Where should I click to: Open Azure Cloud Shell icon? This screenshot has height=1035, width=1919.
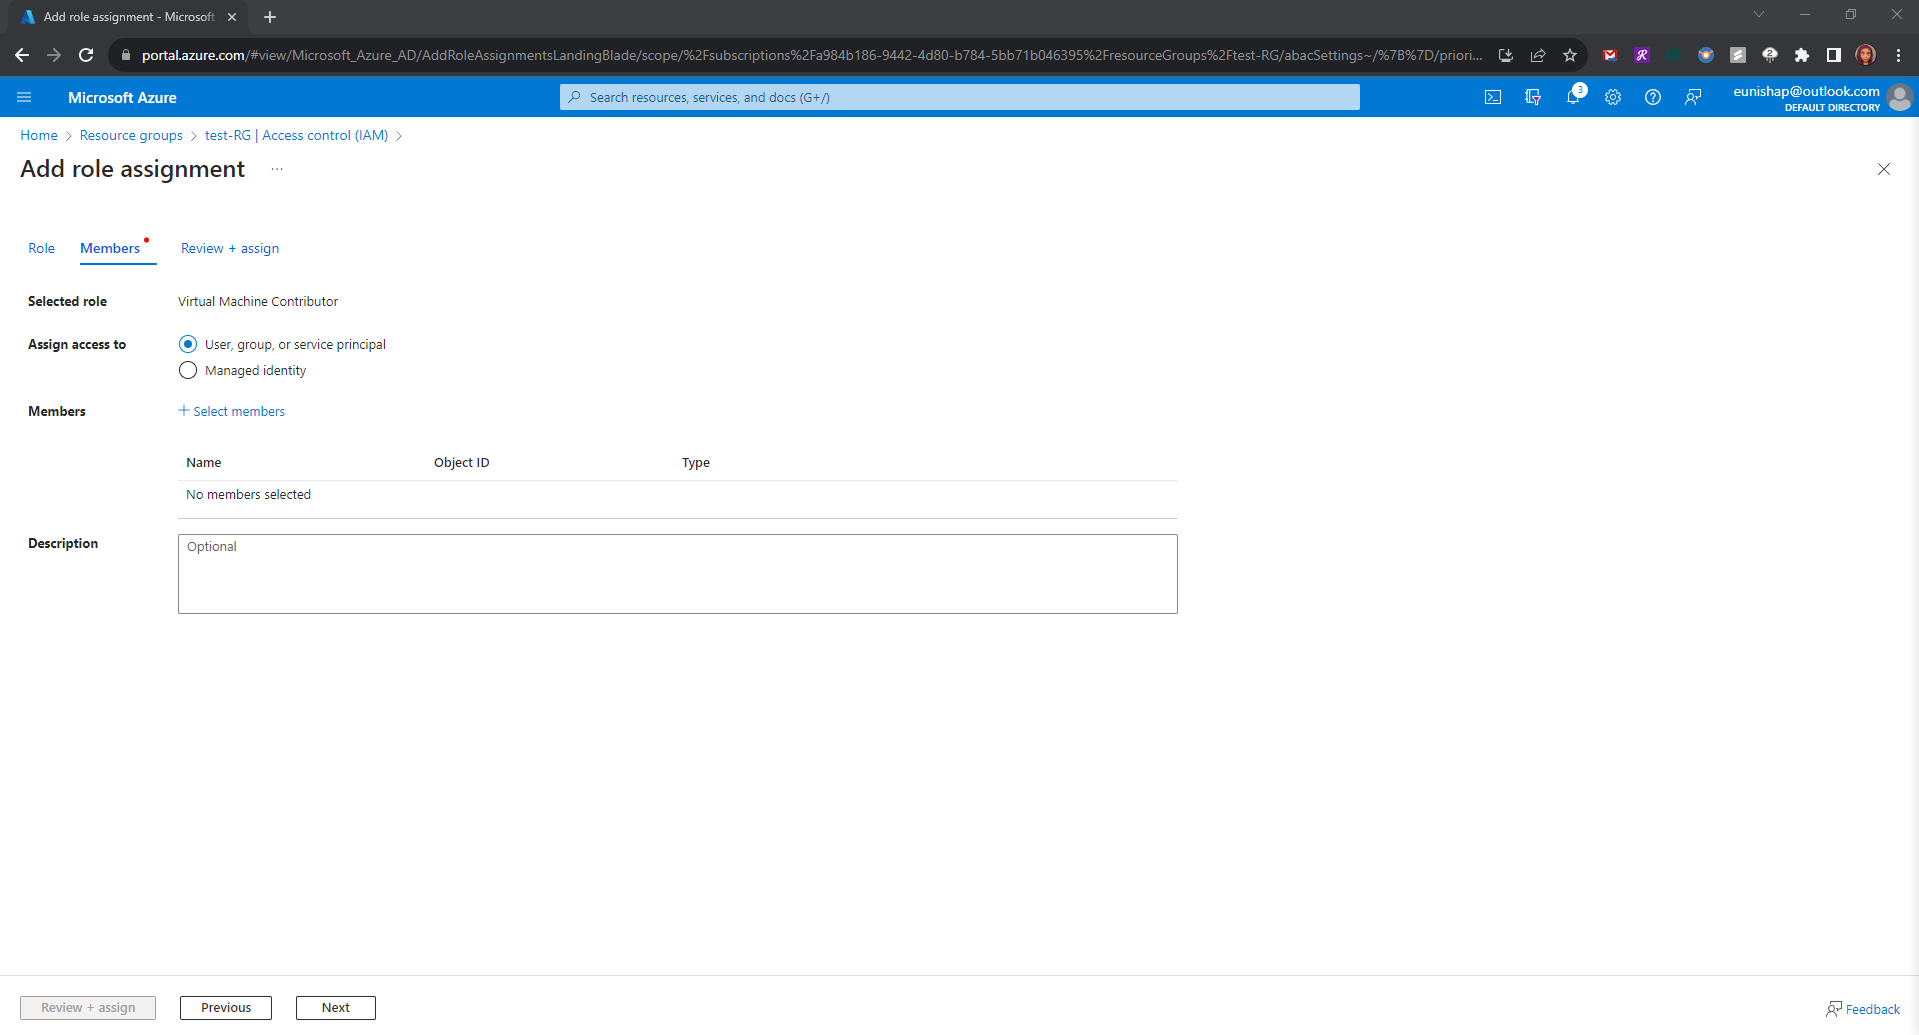tap(1492, 97)
